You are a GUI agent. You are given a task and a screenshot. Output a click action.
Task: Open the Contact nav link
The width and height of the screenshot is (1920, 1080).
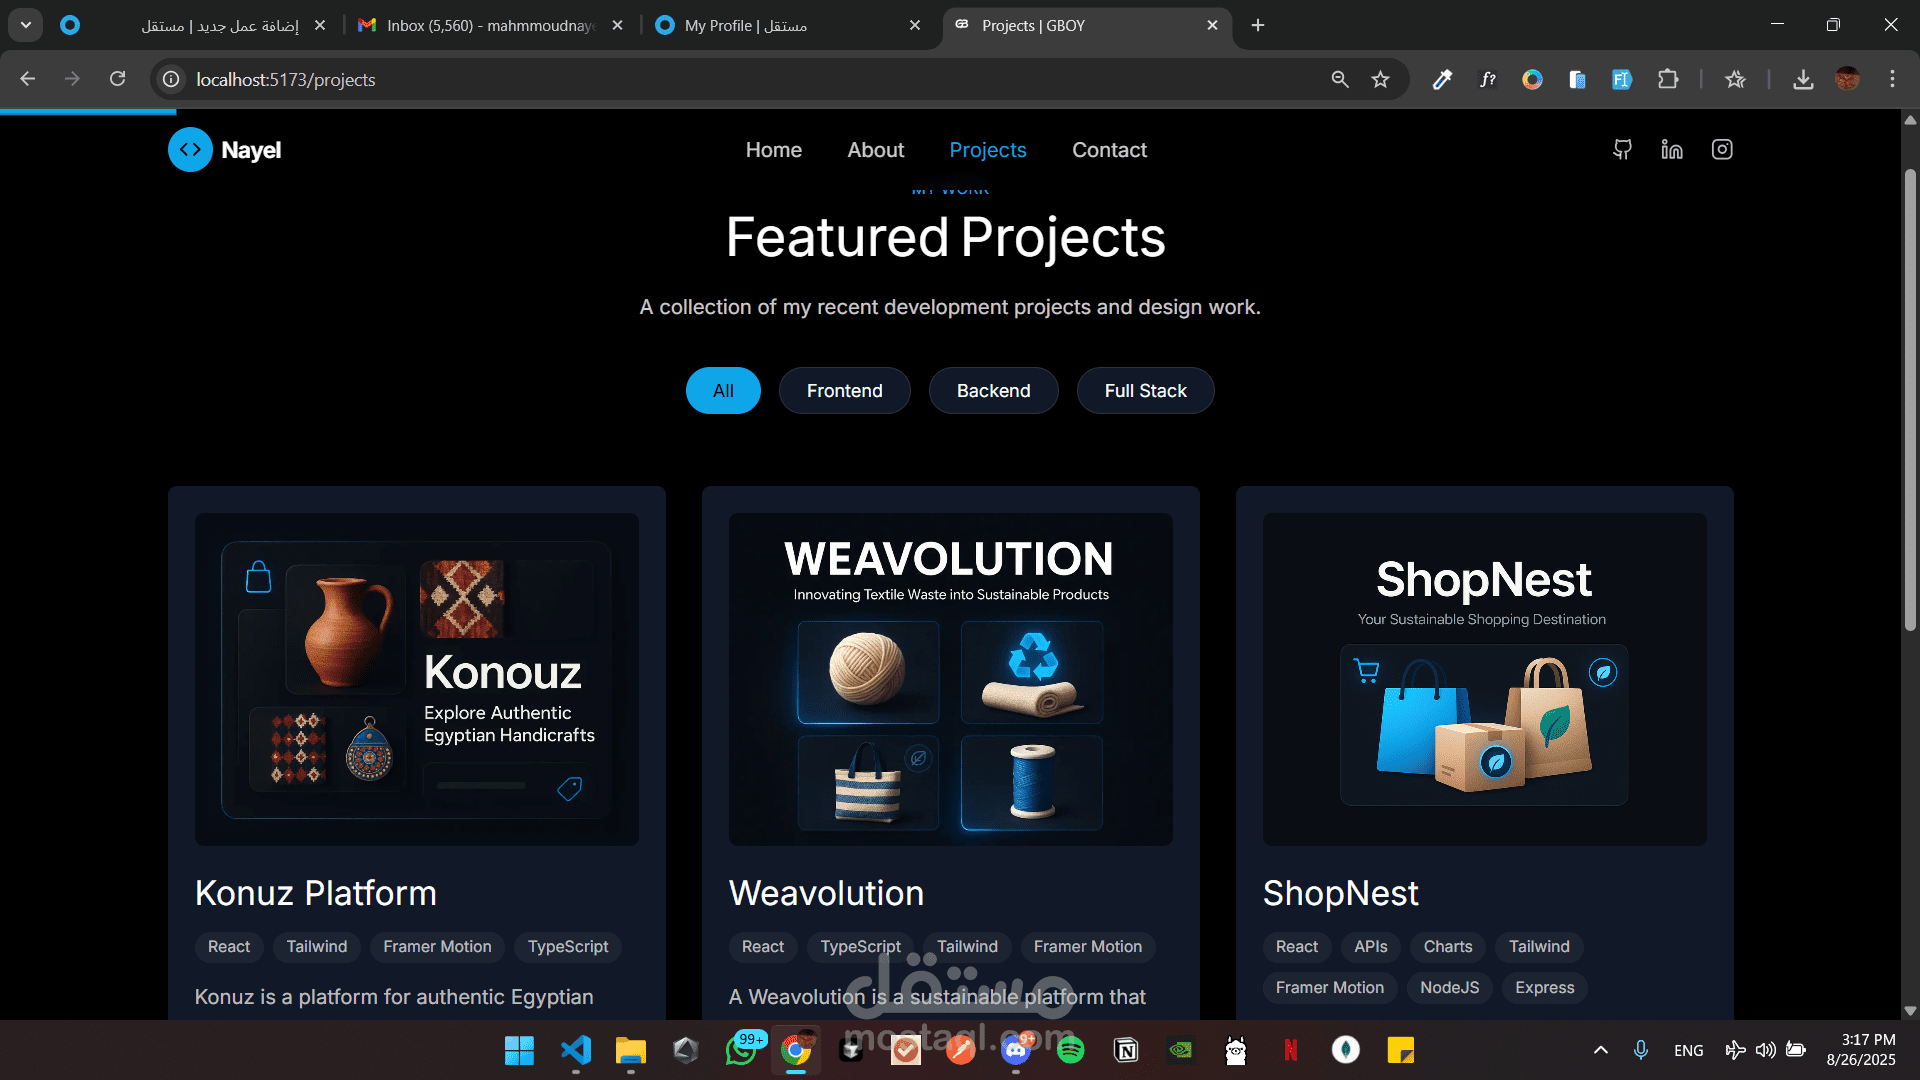coord(1109,150)
